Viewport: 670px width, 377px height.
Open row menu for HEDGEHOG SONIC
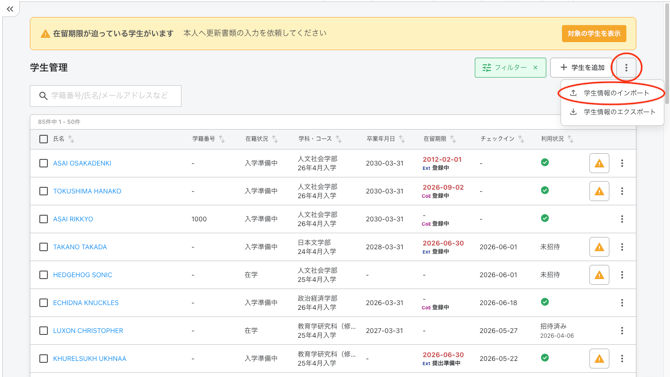click(622, 275)
